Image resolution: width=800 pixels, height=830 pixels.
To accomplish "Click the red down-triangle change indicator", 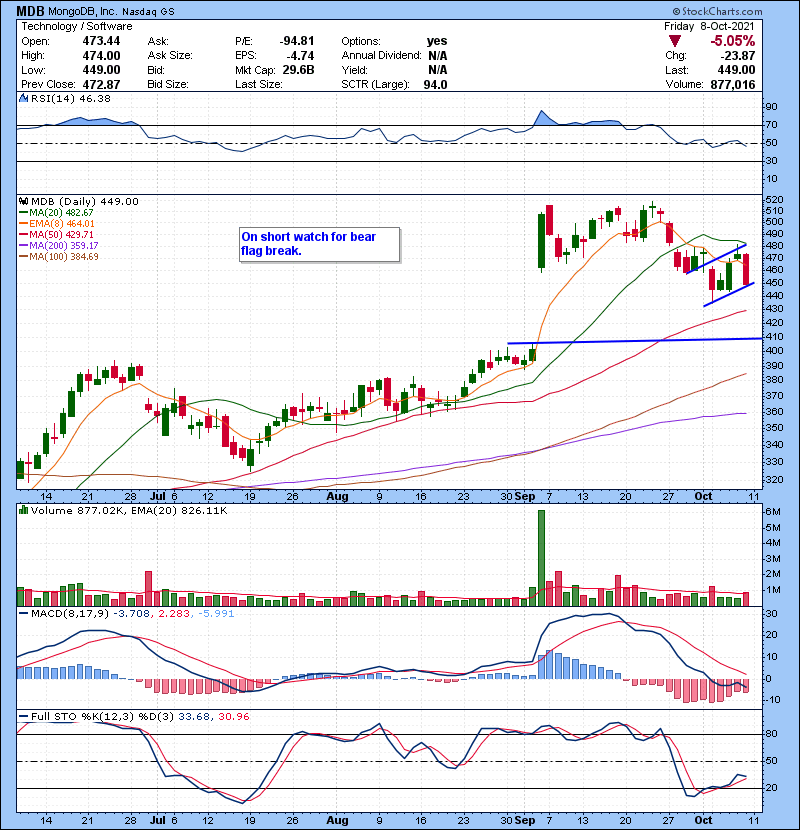I will tap(675, 41).
